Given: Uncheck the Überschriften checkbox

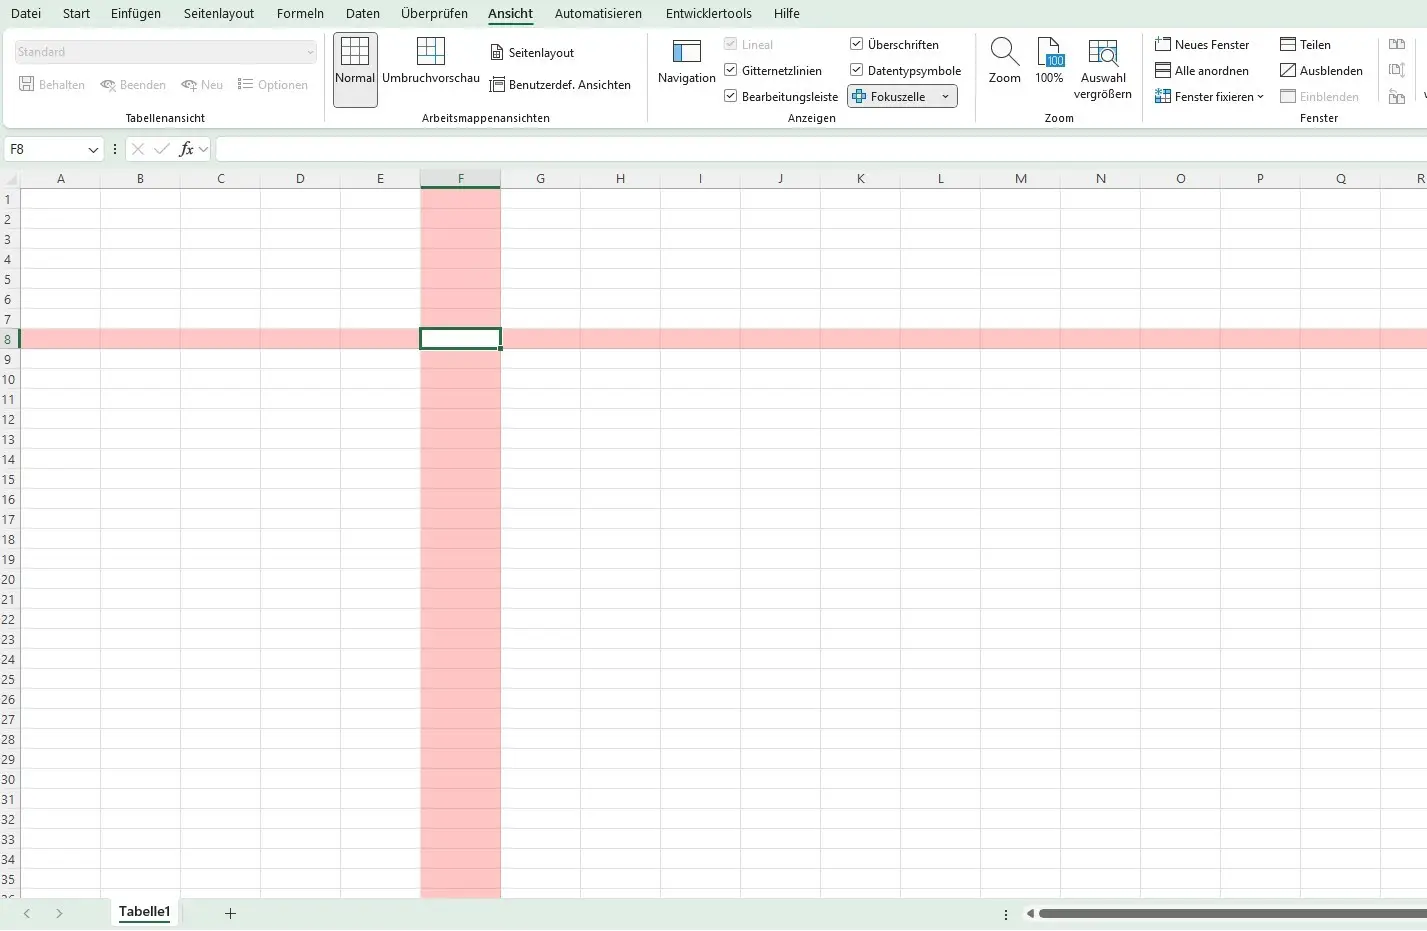Looking at the screenshot, I should coord(857,45).
